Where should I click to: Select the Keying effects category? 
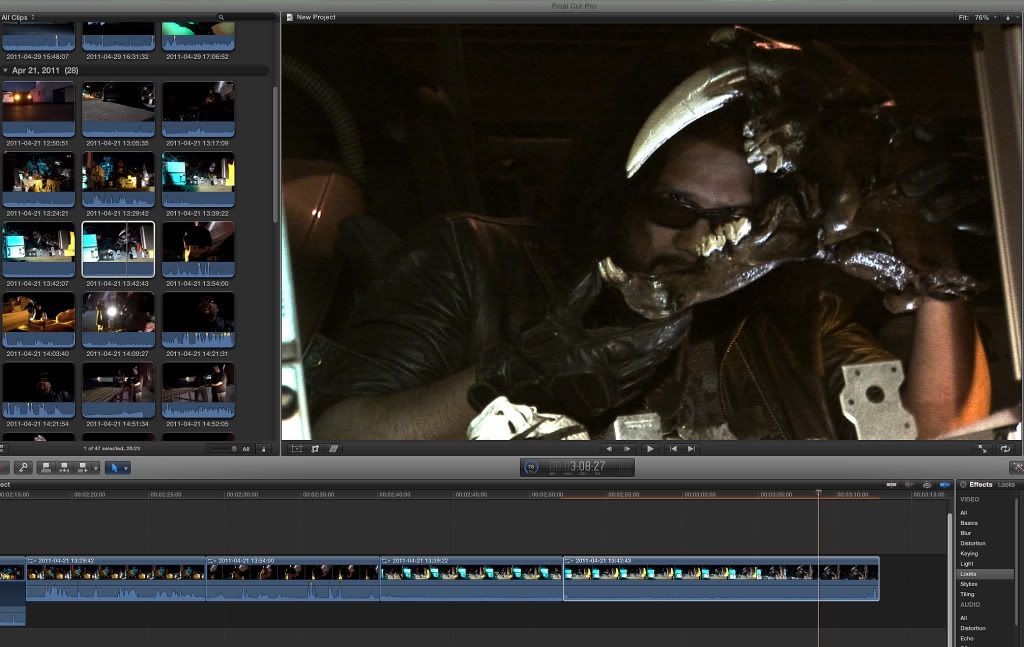pyautogui.click(x=969, y=554)
